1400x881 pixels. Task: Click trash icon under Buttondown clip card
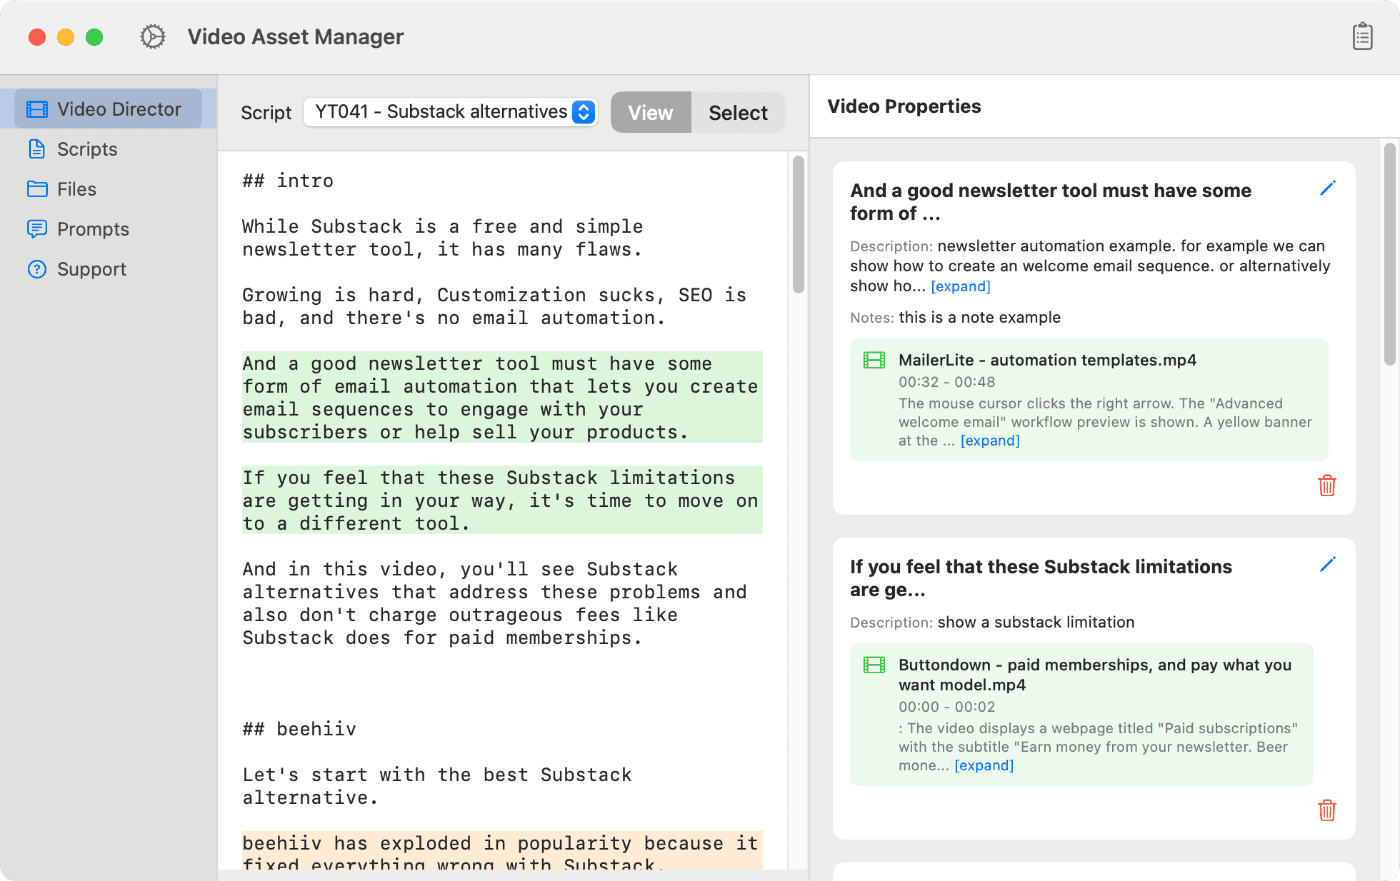pyautogui.click(x=1327, y=810)
